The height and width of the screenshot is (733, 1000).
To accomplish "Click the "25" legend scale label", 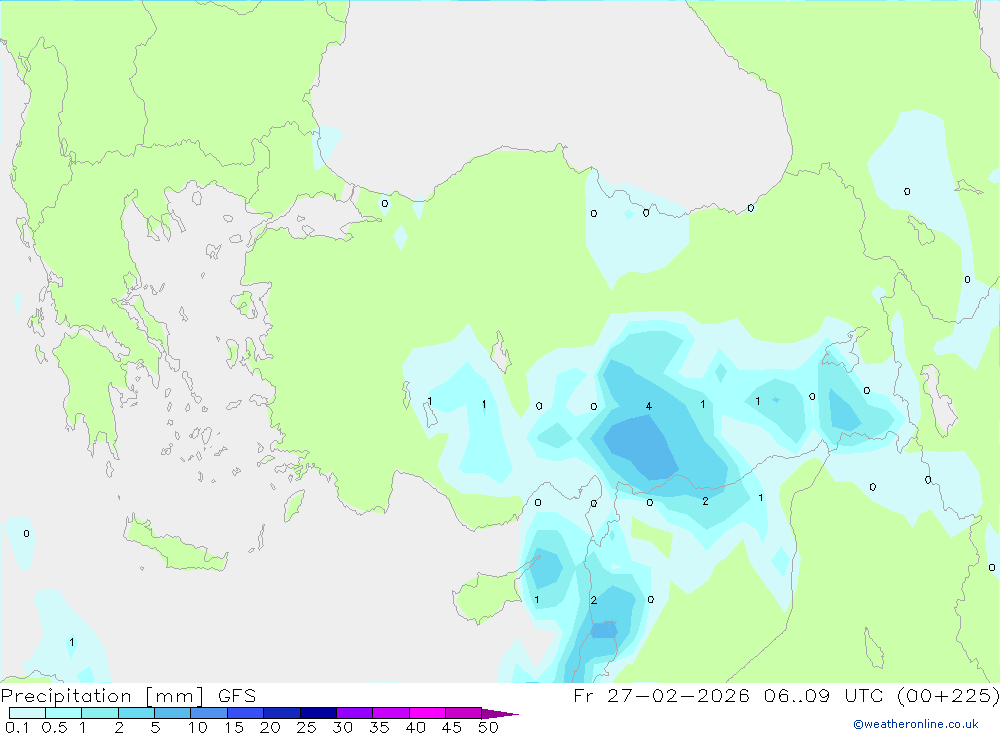I will coord(306,727).
